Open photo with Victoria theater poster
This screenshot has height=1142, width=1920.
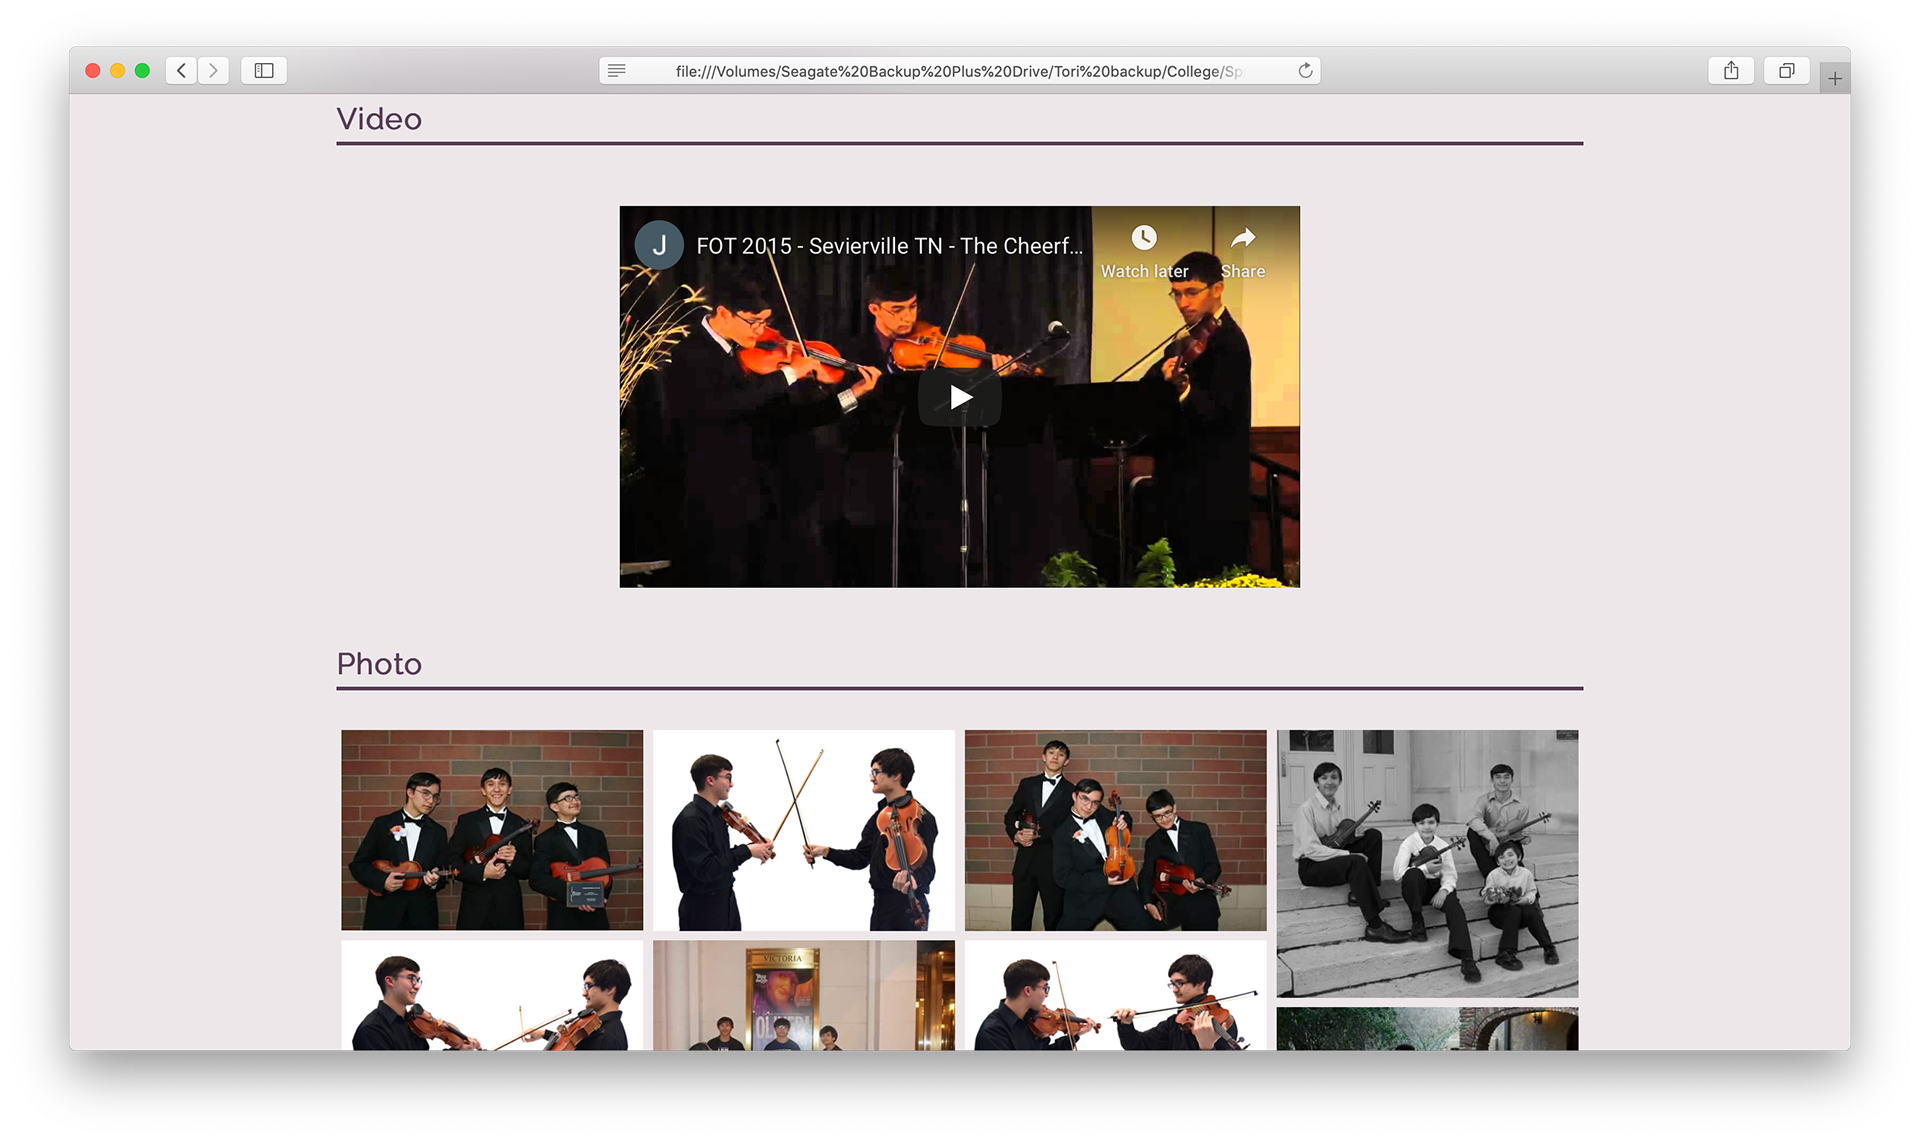tap(804, 995)
